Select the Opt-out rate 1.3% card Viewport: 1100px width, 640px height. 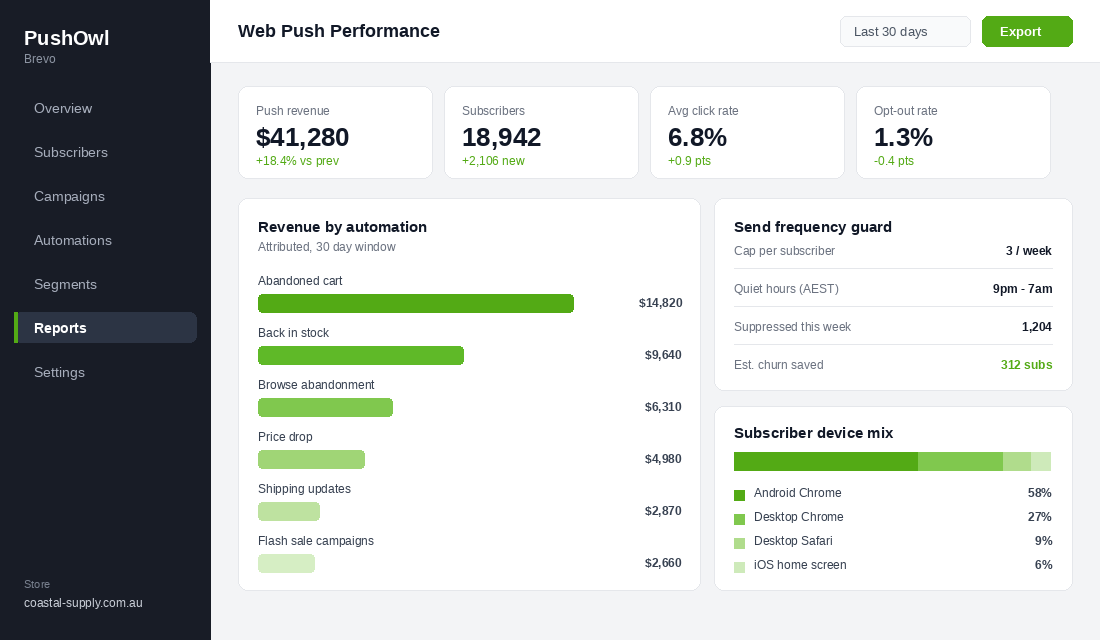(x=953, y=133)
